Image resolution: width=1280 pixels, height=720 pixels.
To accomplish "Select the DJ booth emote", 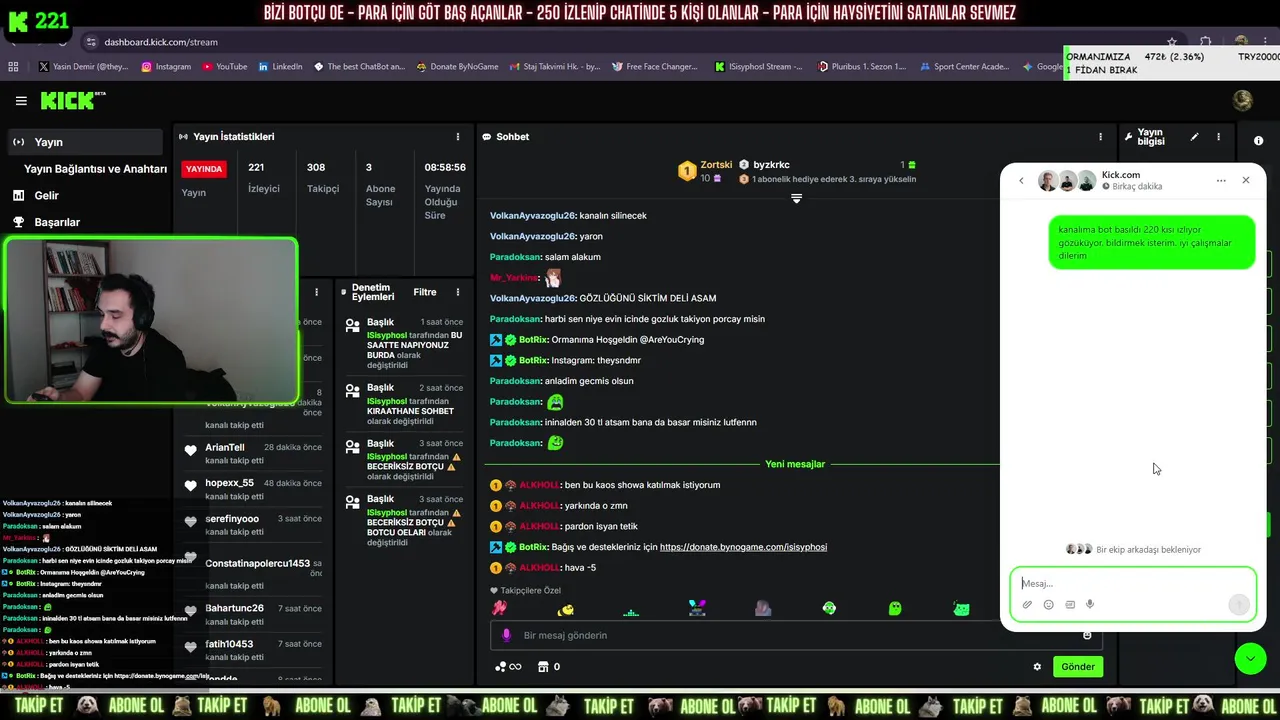I will 697,608.
